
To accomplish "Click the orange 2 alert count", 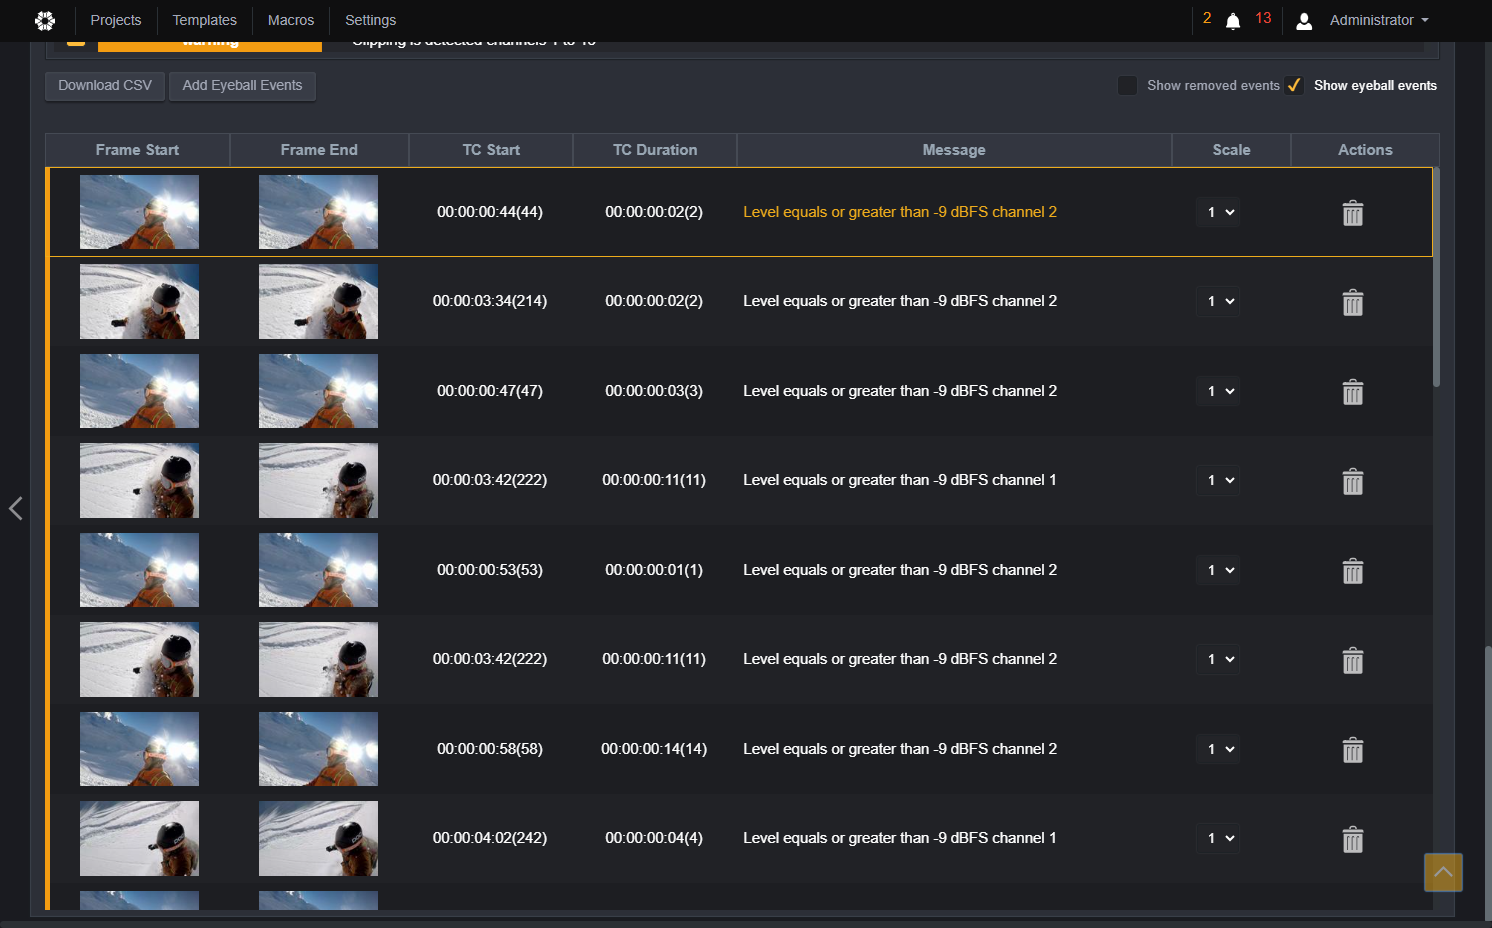I will [1207, 18].
